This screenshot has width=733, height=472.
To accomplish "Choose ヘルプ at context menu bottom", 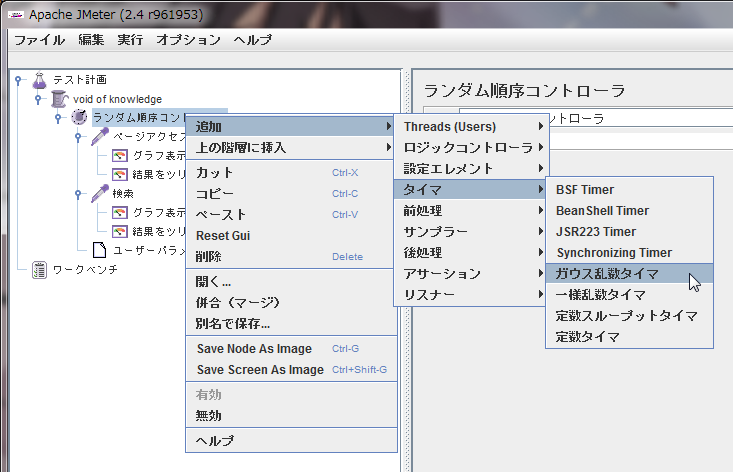I will coord(291,441).
